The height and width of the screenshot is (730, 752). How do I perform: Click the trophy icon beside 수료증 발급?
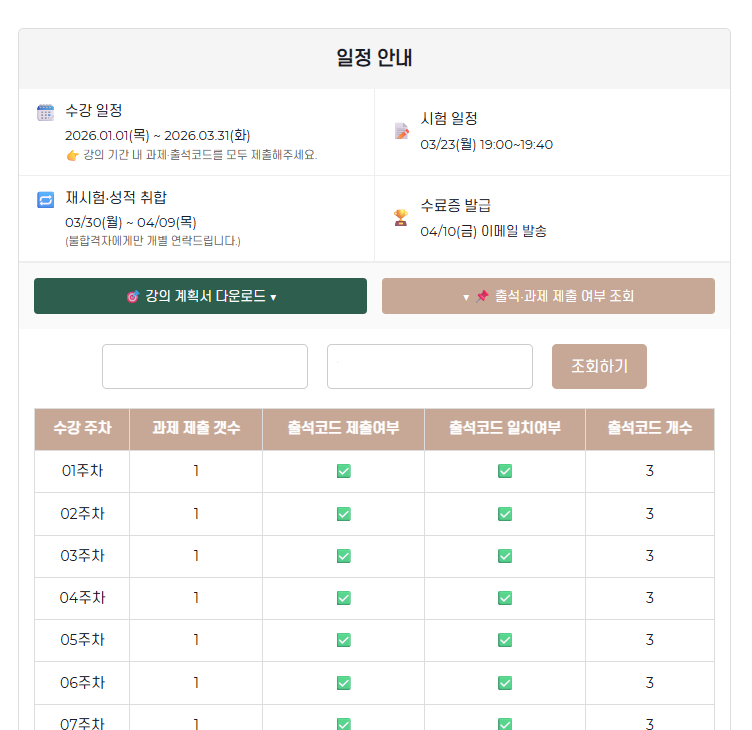coord(401,217)
